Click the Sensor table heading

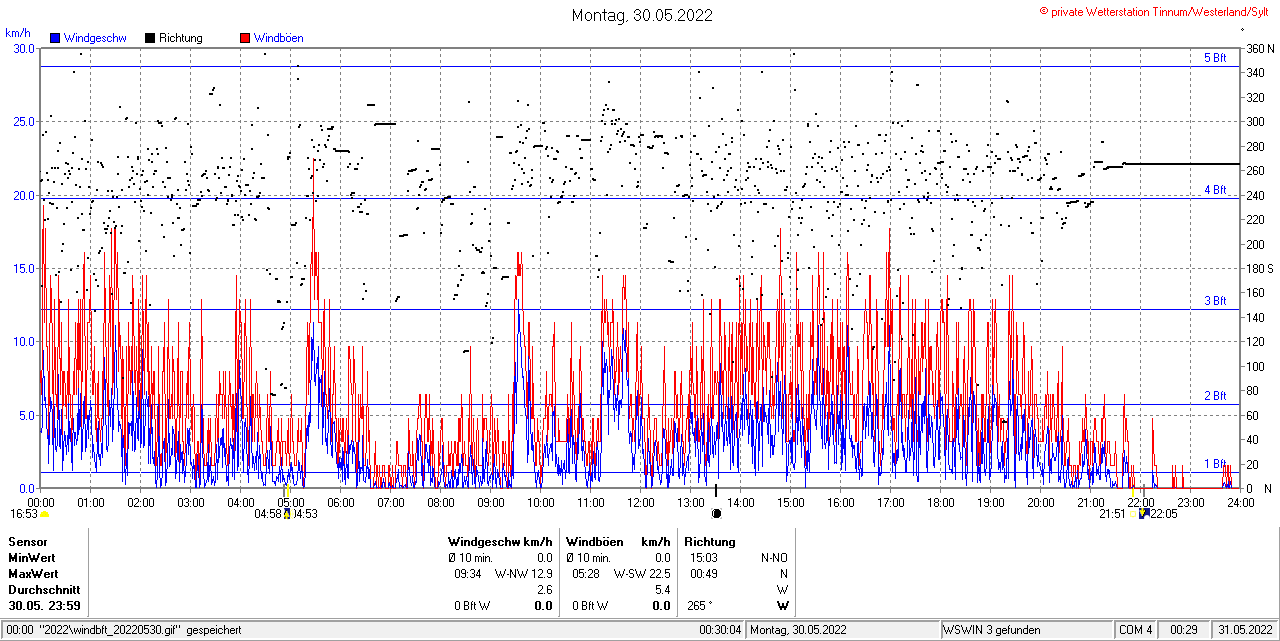tap(28, 542)
